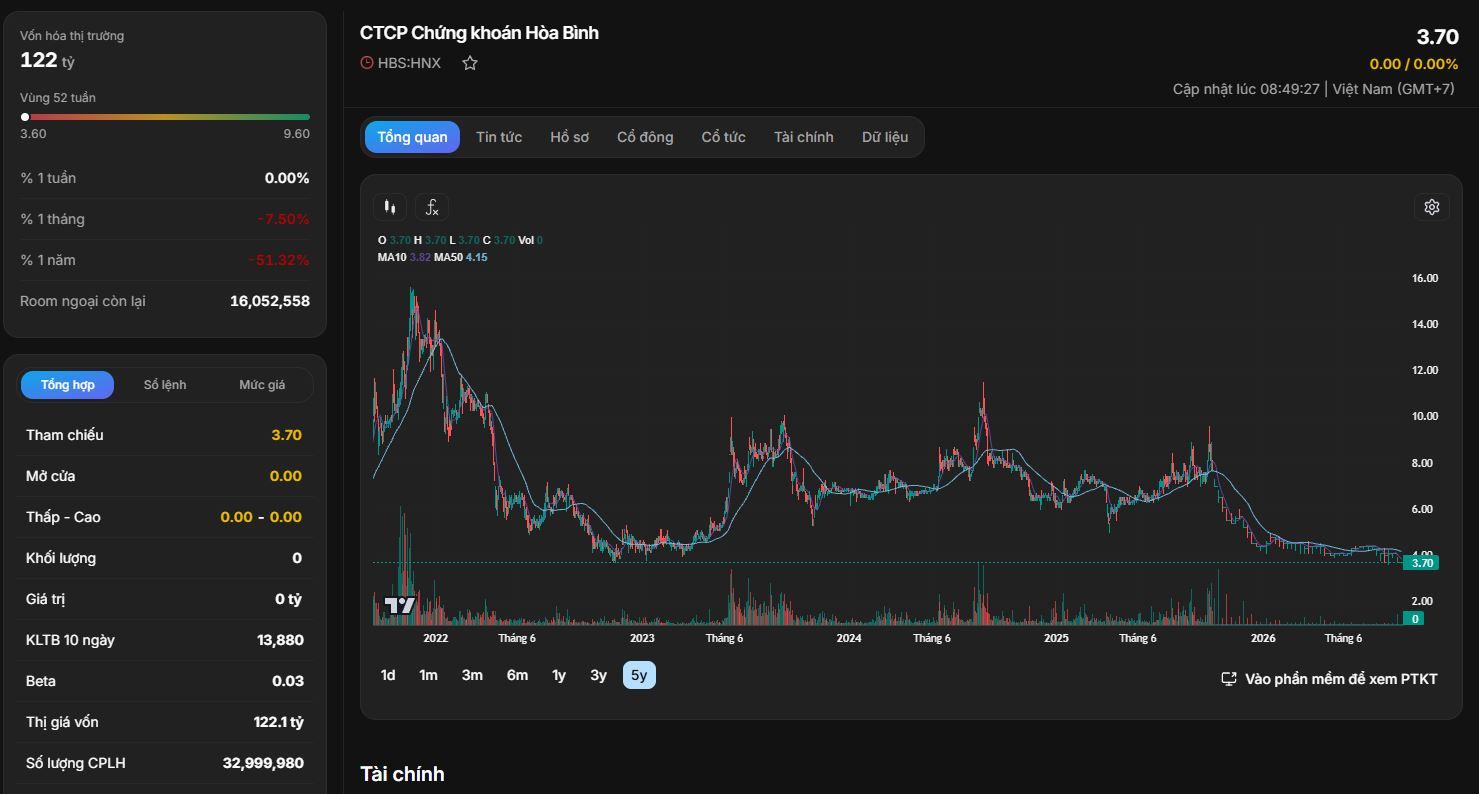Add HBS to favorites with the star icon

tap(470, 63)
